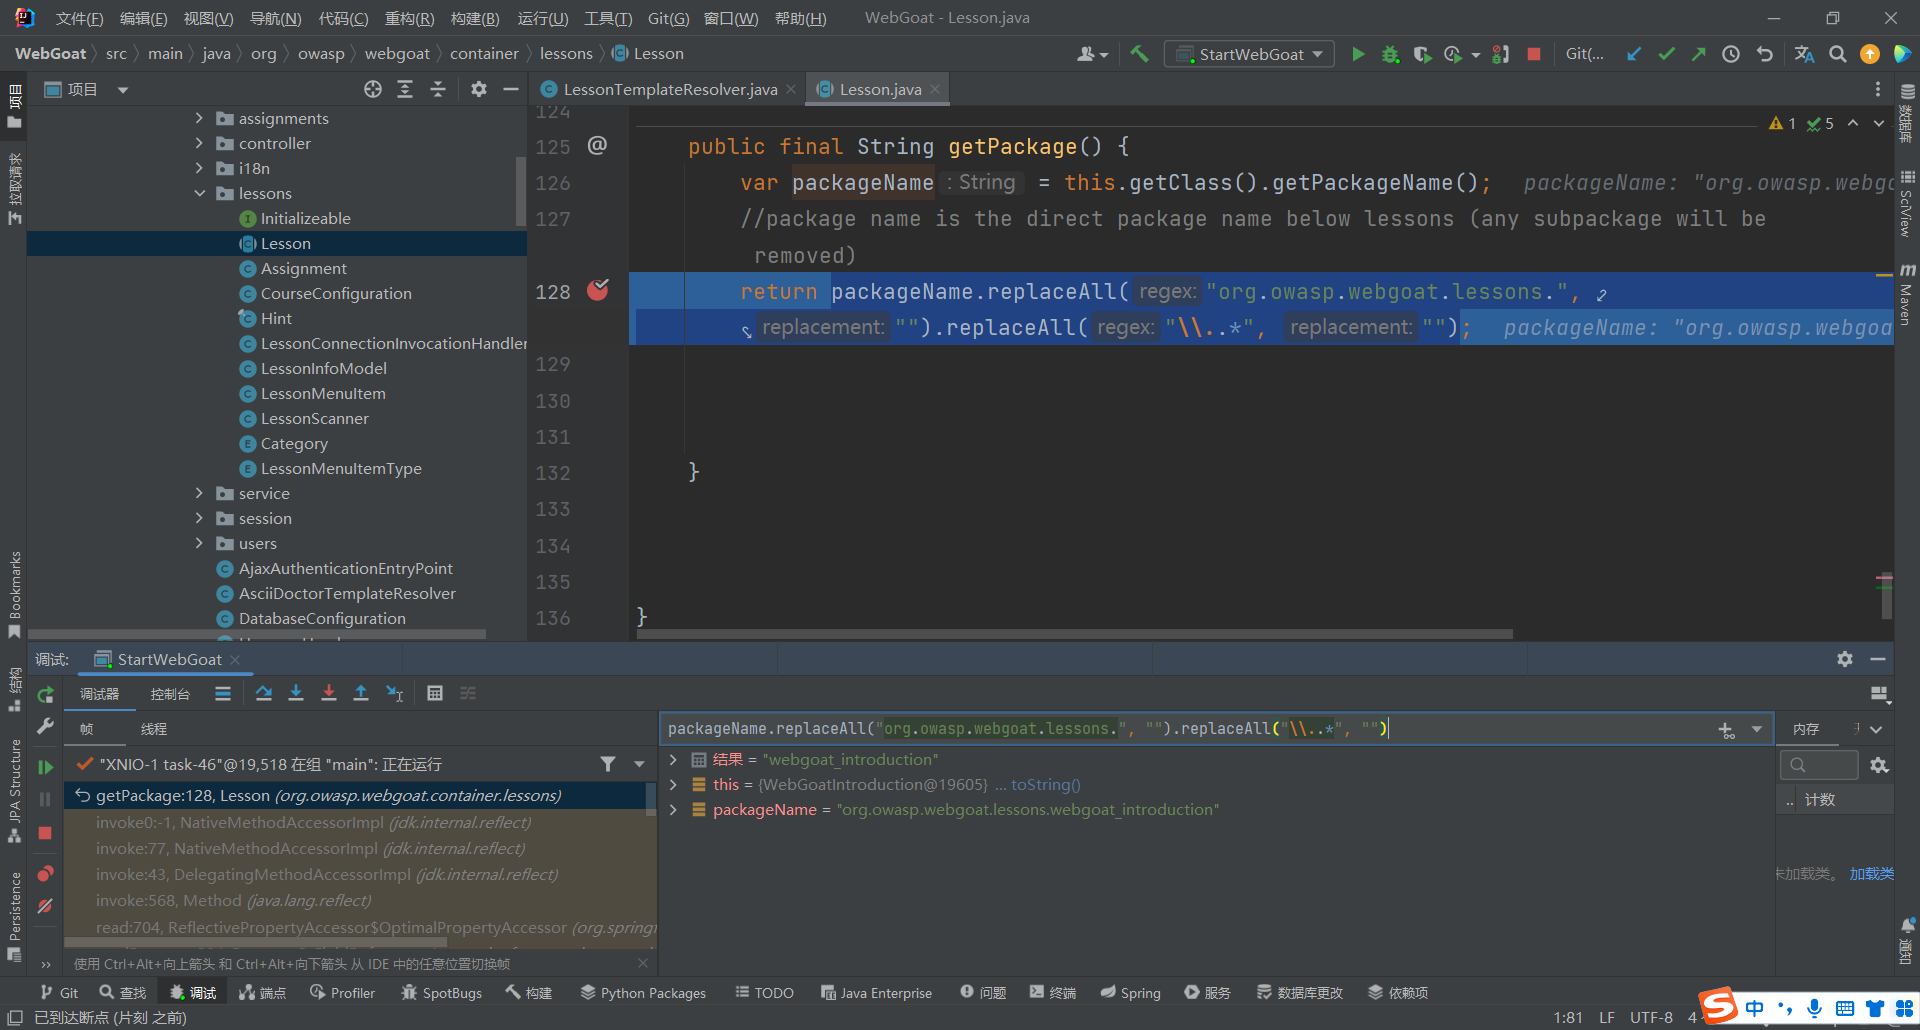Open Search Everywhere magnifier icon
The width and height of the screenshot is (1920, 1030).
[1838, 54]
